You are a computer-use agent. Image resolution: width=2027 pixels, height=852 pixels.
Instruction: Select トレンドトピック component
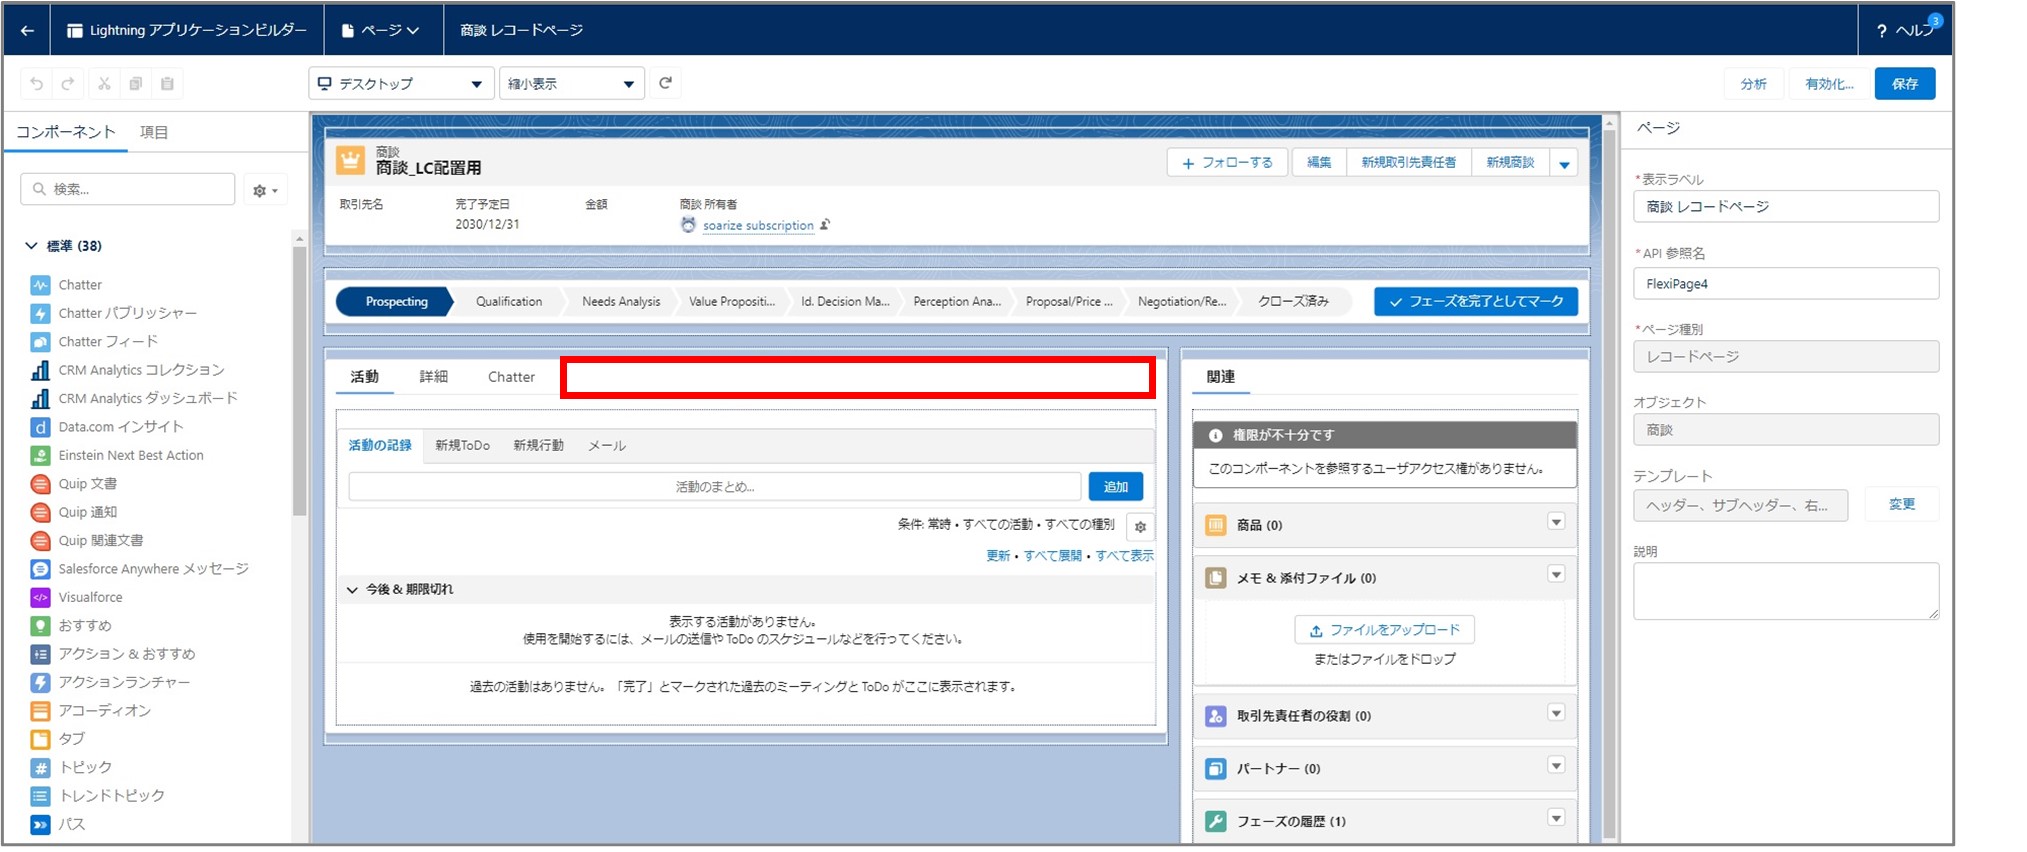[x=98, y=796]
